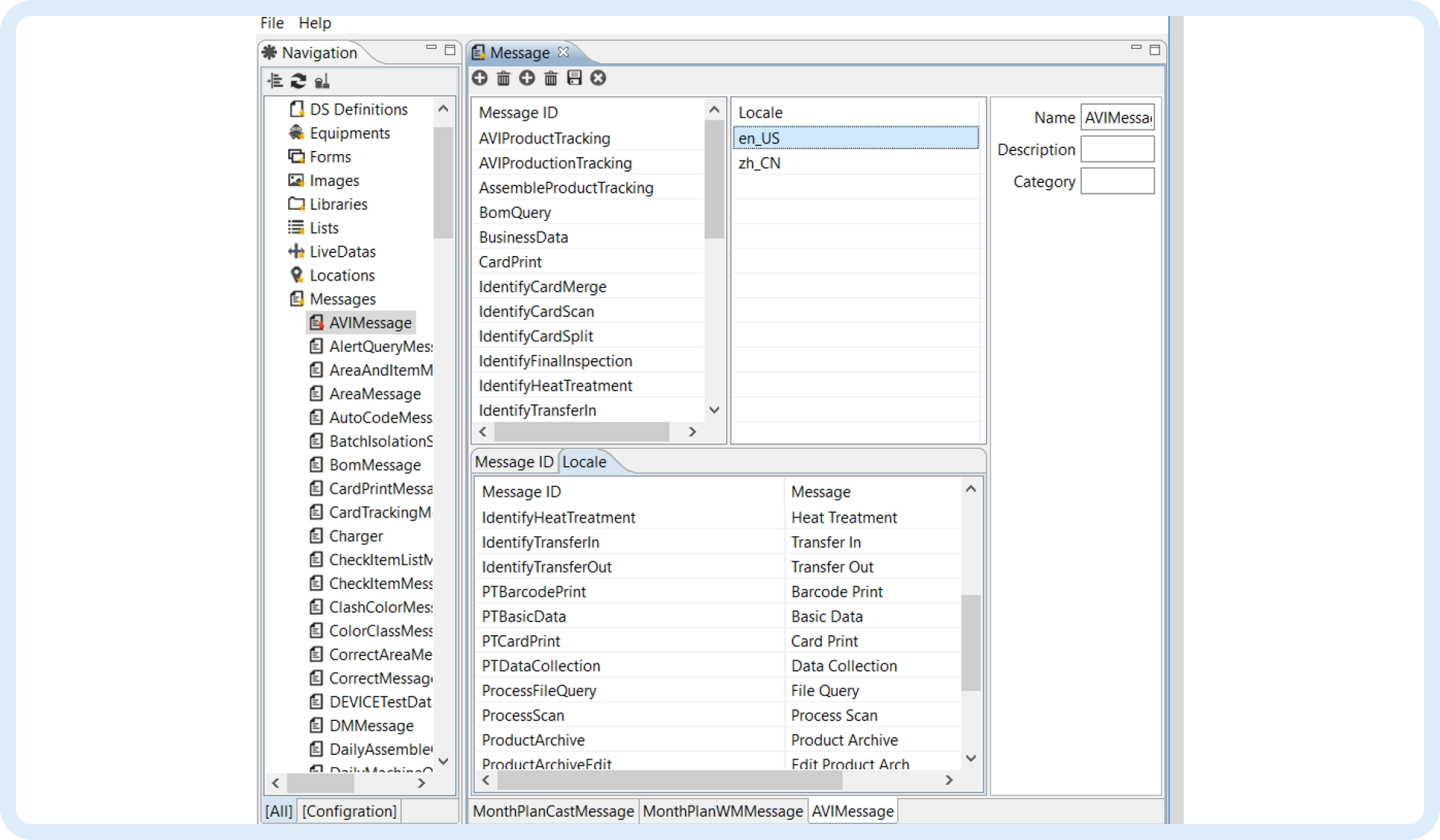Click the second add (plus) toolbar icon

(527, 78)
